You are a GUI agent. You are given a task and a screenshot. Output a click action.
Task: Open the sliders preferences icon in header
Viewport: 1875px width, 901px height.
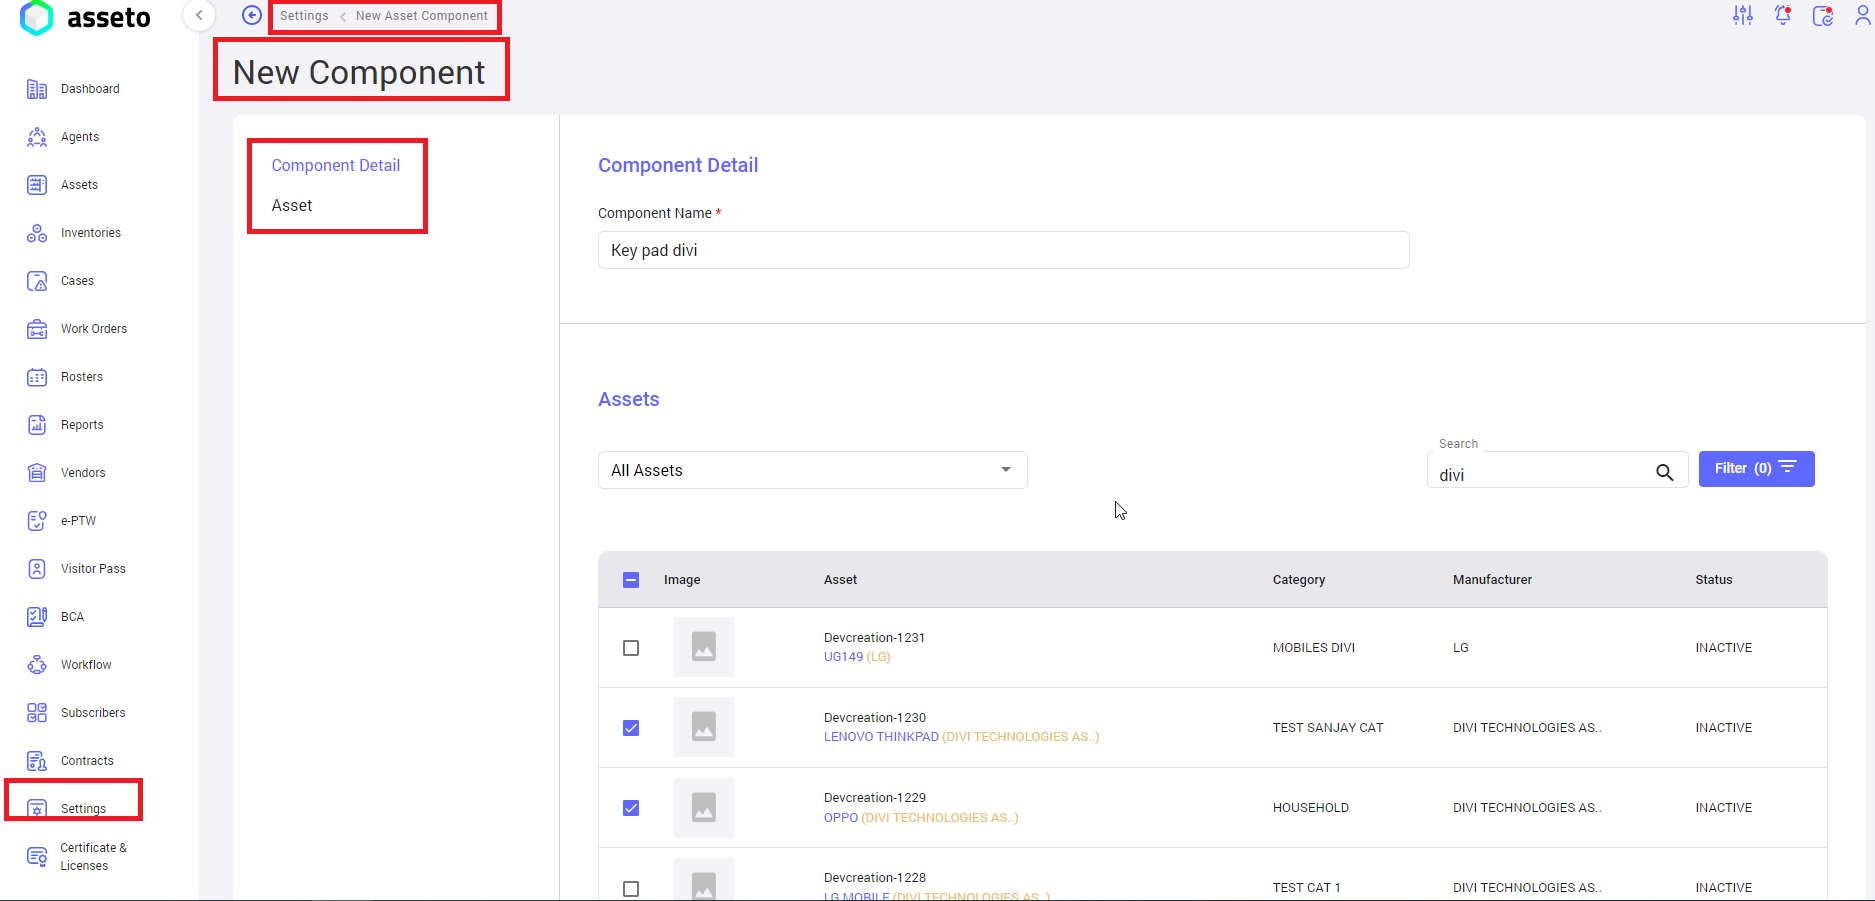coord(1743,15)
